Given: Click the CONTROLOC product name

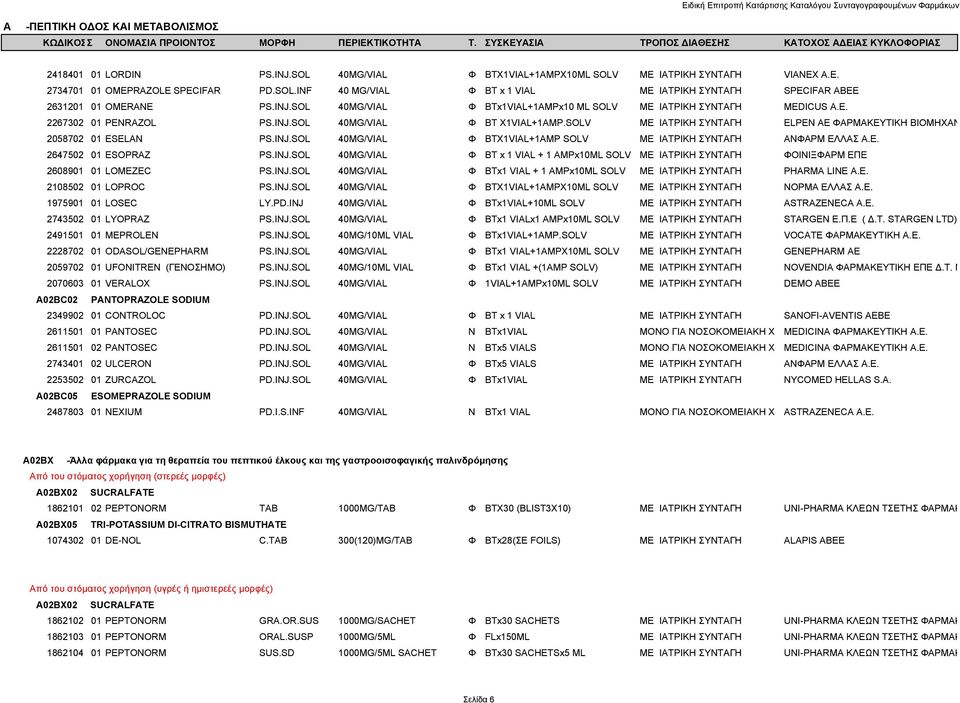Looking at the screenshot, I should (x=135, y=315).
